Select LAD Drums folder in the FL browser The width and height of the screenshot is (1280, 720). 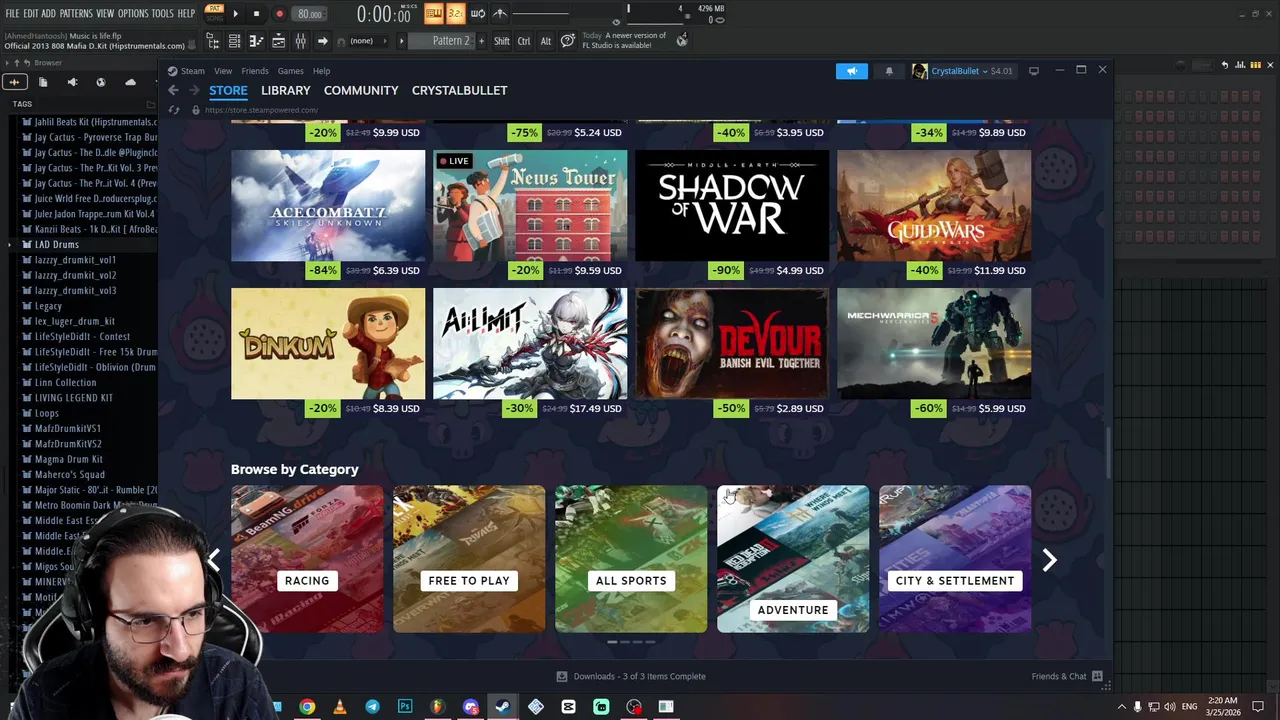(56, 244)
